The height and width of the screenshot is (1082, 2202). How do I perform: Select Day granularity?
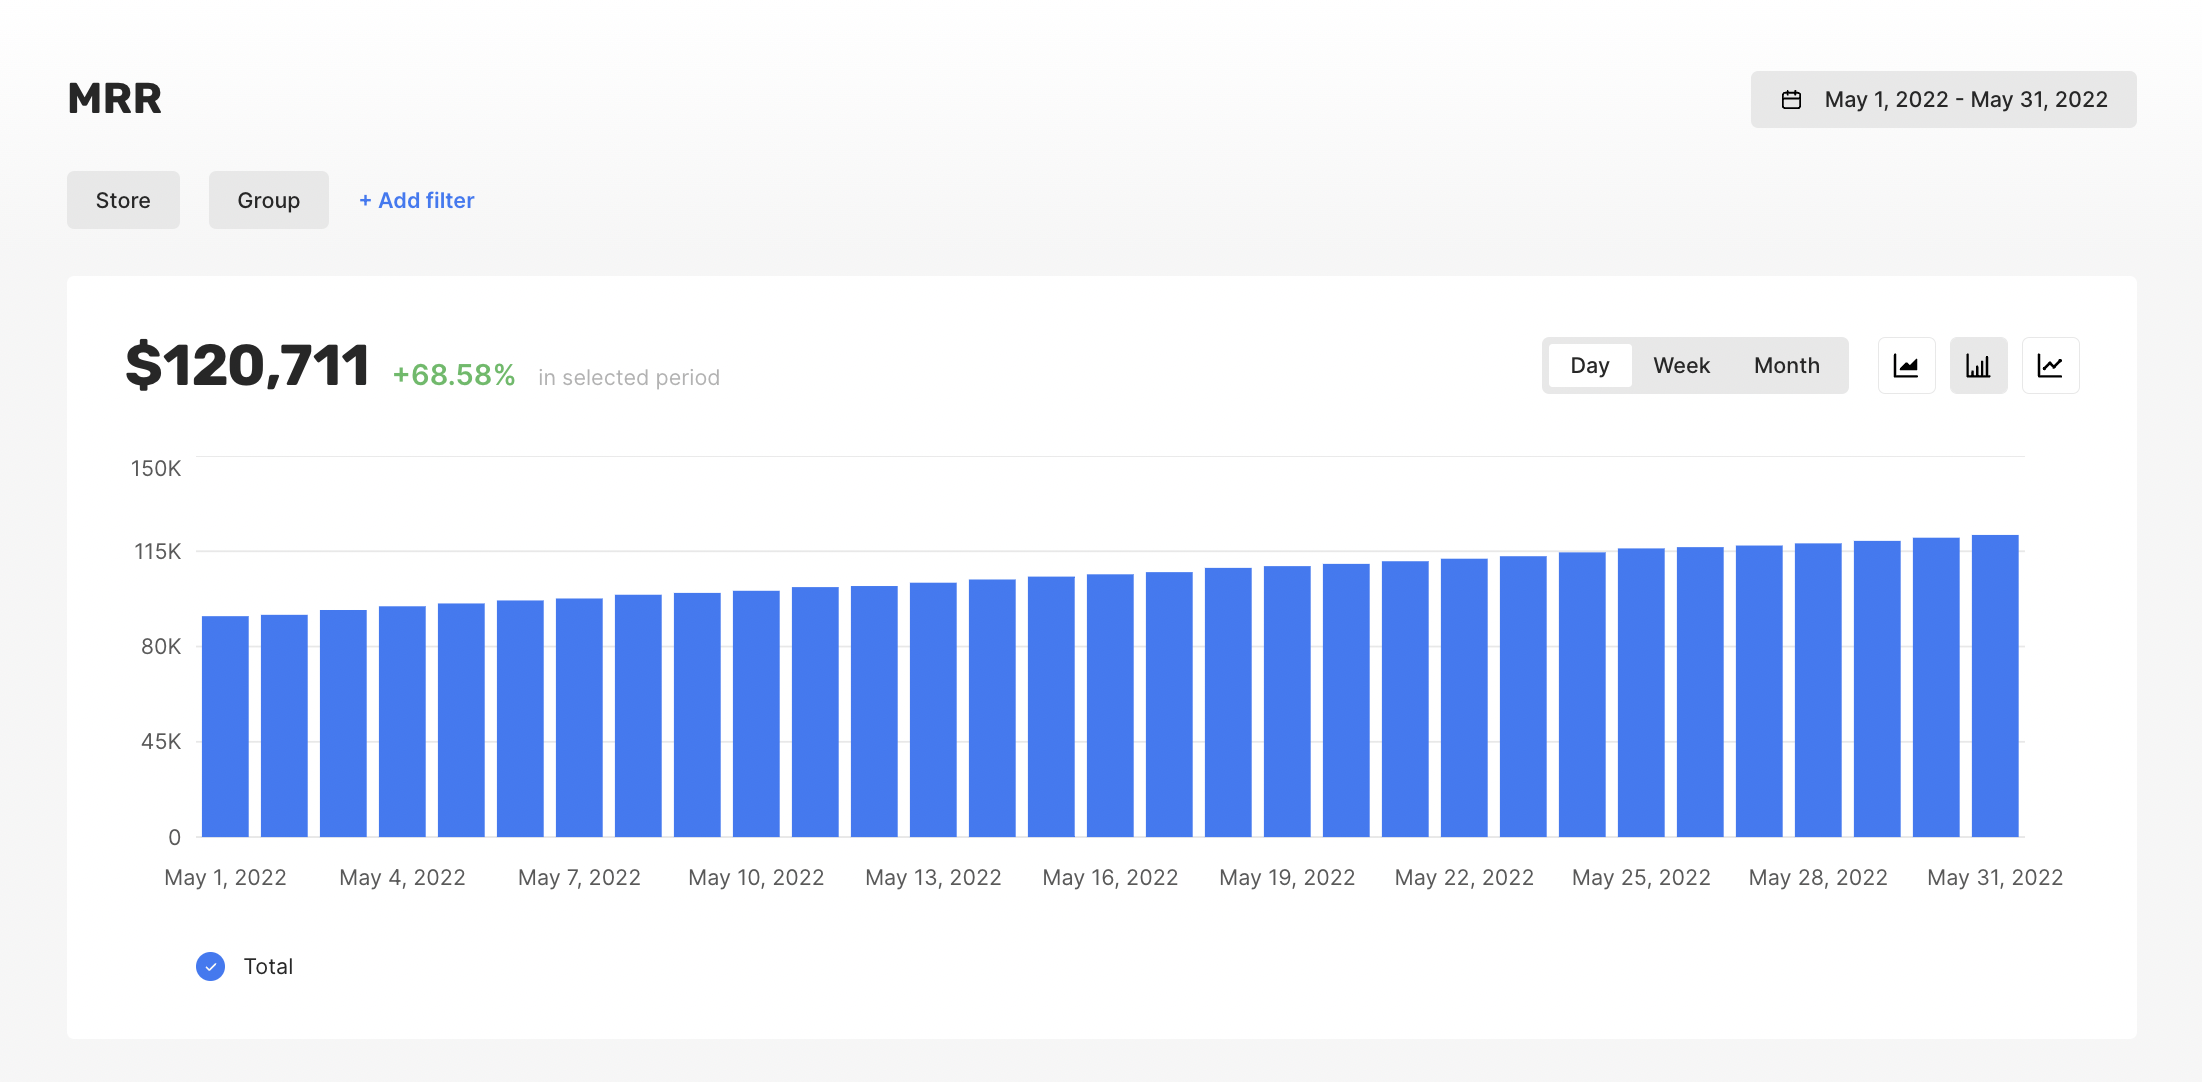tap(1589, 366)
